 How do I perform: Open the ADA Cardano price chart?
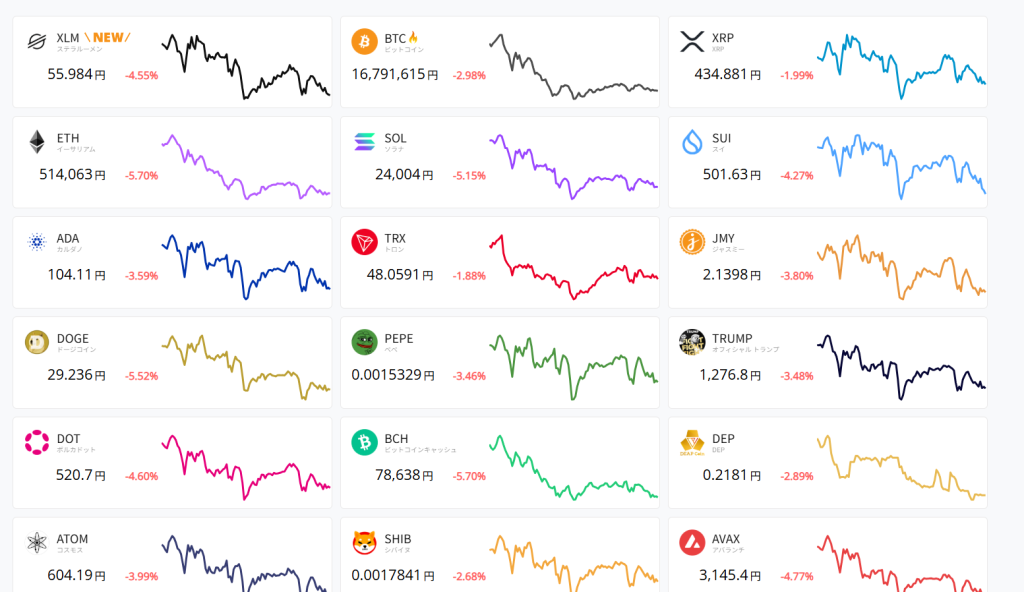(245, 263)
